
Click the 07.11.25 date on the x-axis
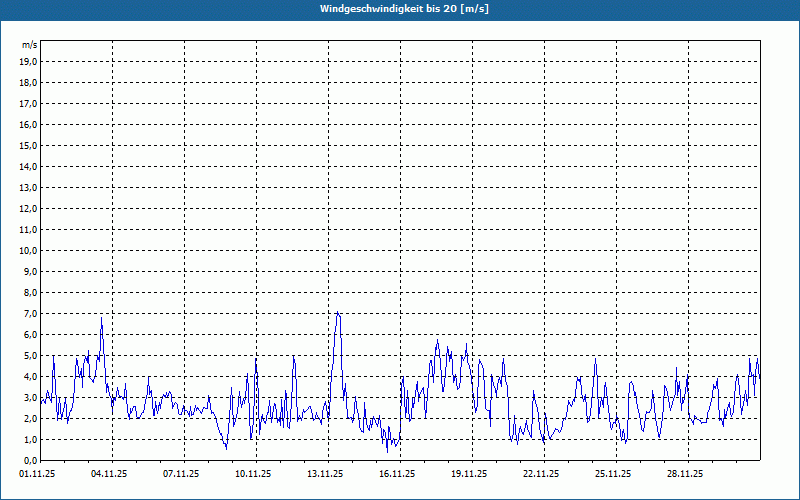184,474
